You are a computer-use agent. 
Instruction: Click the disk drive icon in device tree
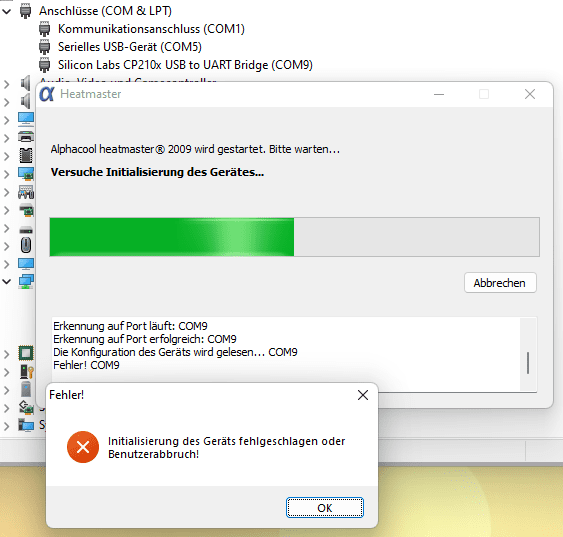(26, 230)
